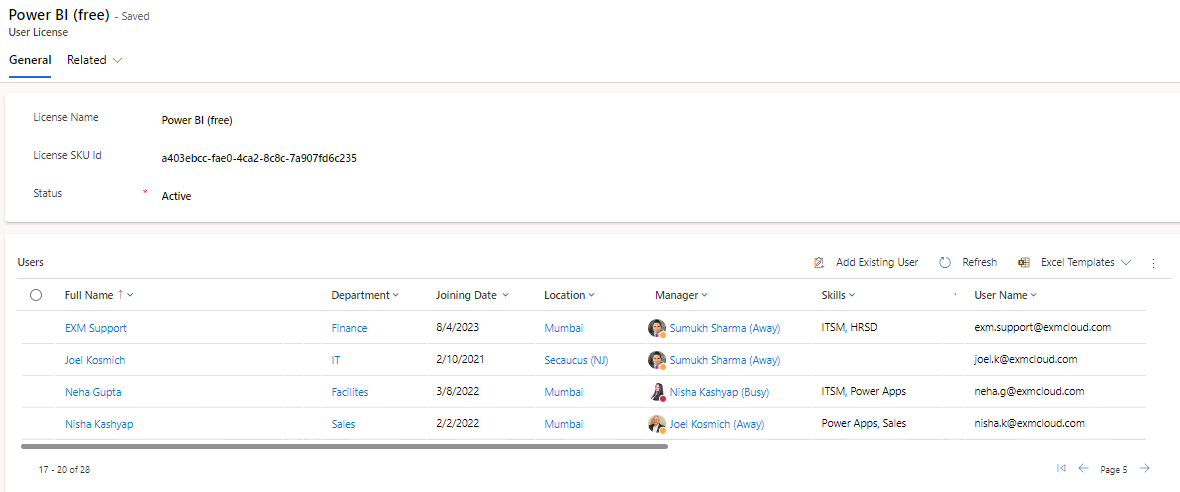
Task: Expand the Related tab dropdown
Action: 95,60
